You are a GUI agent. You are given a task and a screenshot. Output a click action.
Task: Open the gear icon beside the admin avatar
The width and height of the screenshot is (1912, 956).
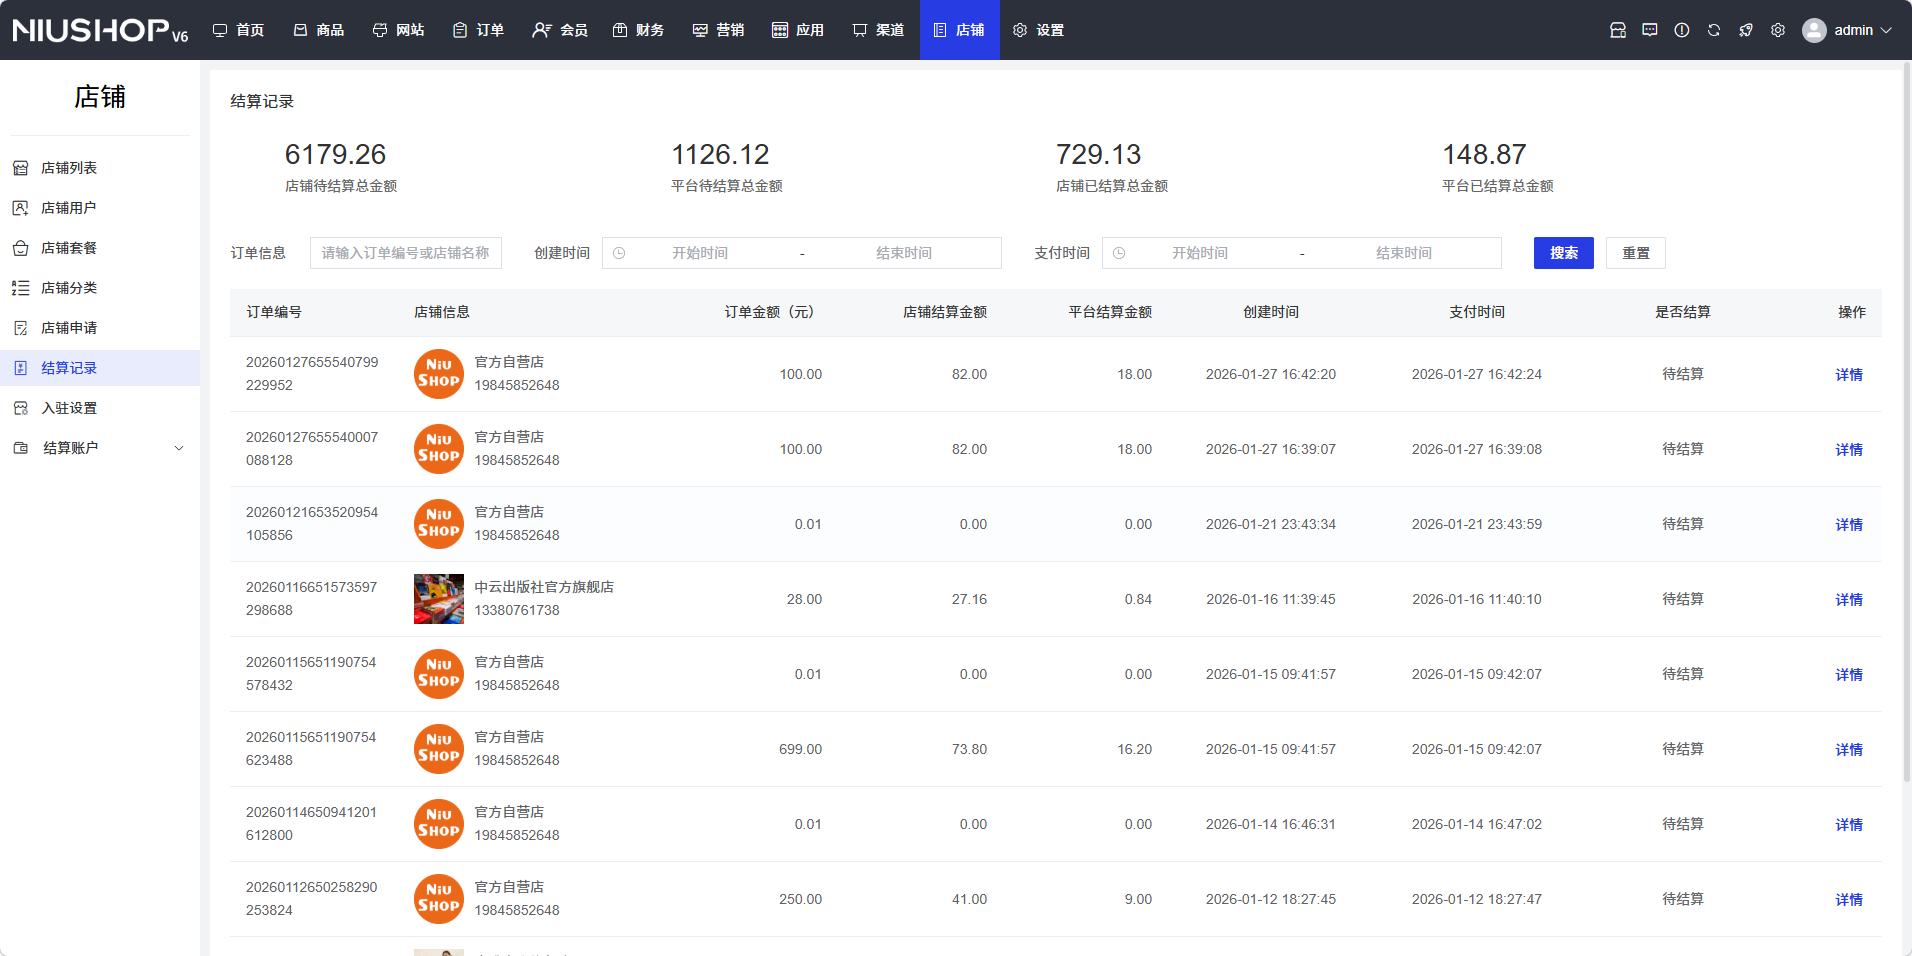pyautogui.click(x=1777, y=30)
